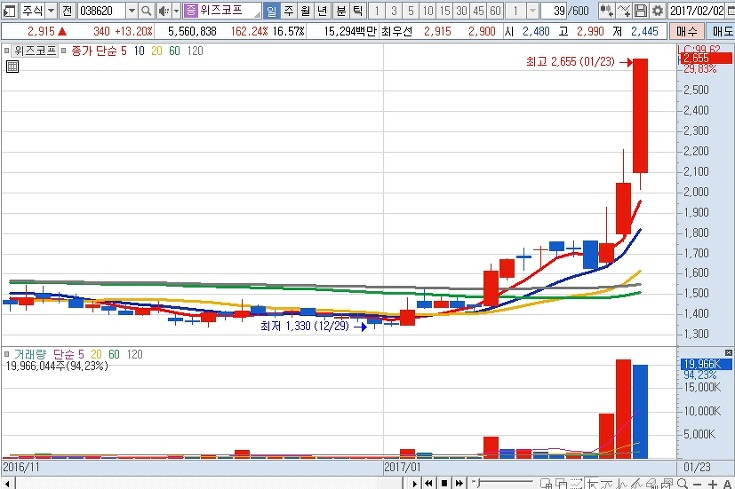Click the 5 moving average legend
735x489 pixels.
(124, 51)
